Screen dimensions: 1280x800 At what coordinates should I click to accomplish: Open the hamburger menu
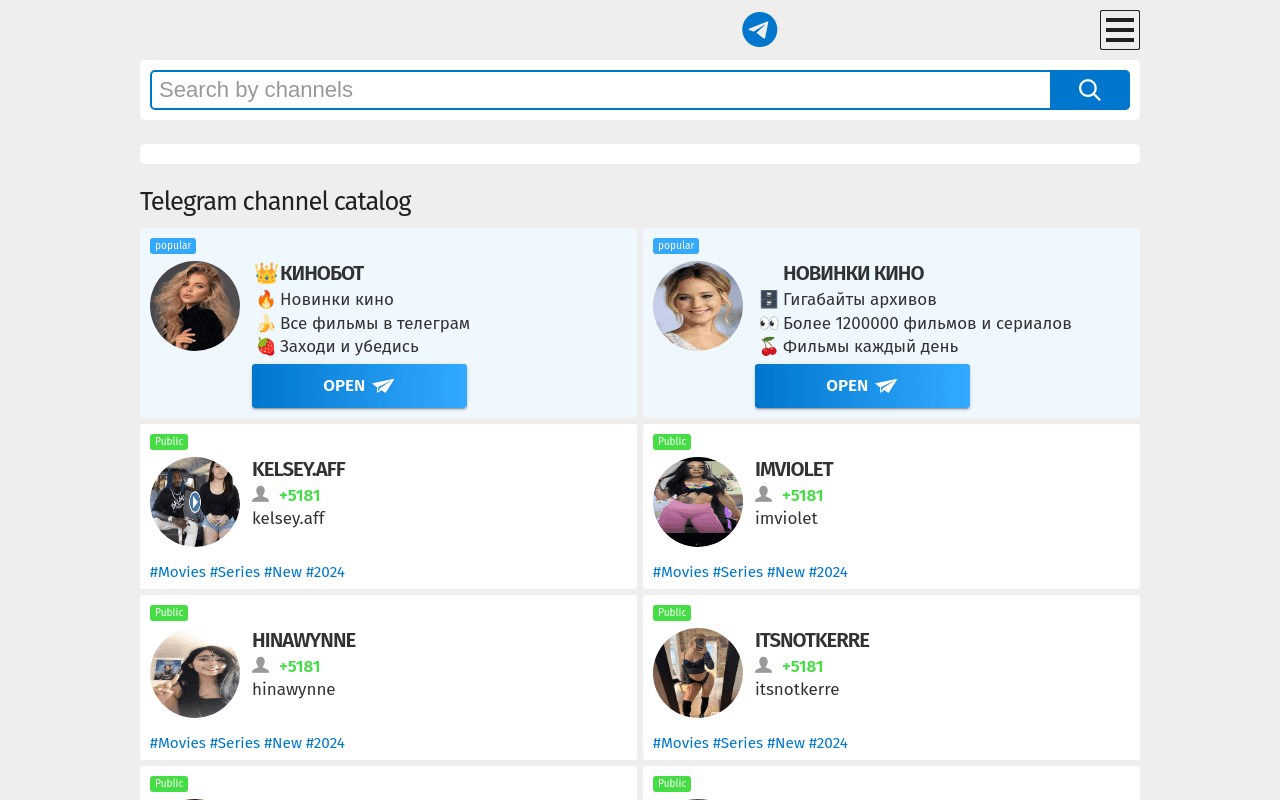(1120, 30)
